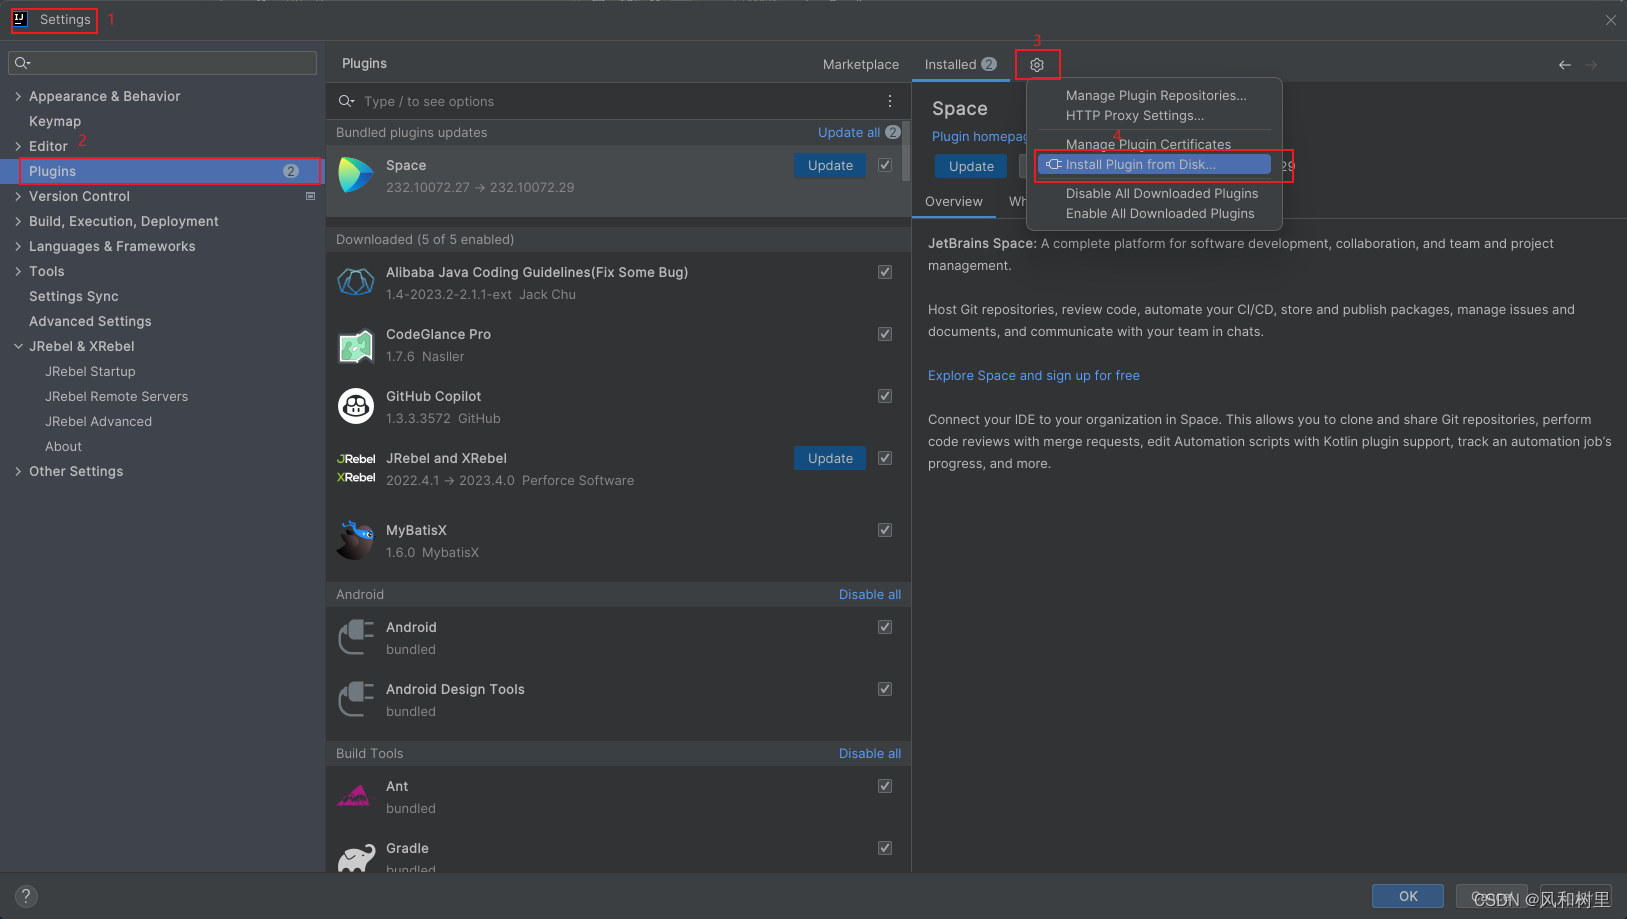Expand the Other Settings node
The height and width of the screenshot is (919, 1627).
[x=18, y=471]
